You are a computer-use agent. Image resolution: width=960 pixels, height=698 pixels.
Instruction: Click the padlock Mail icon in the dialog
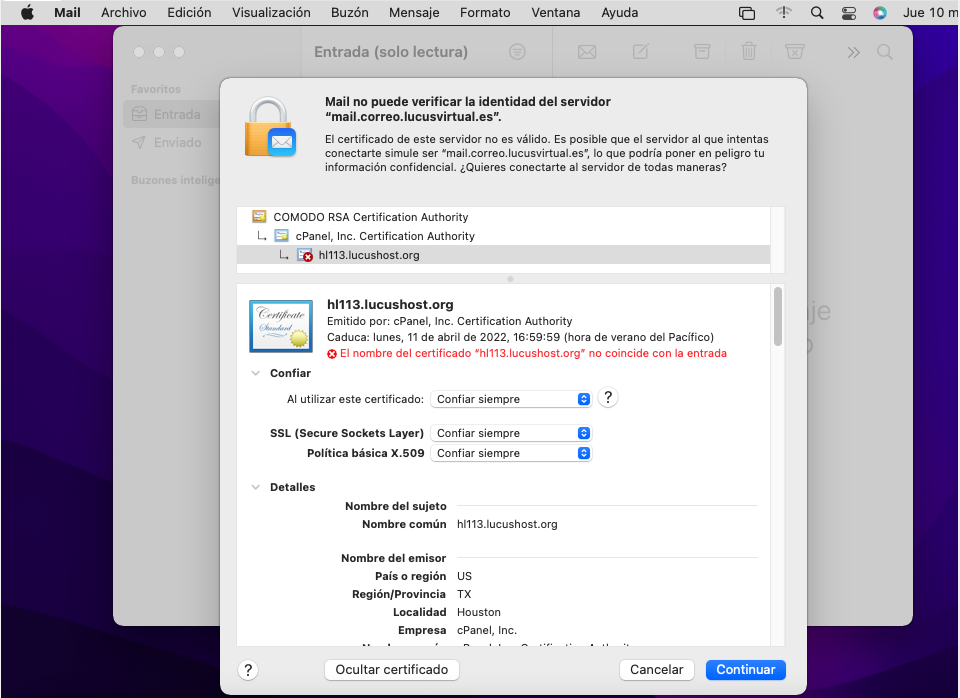pyautogui.click(x=271, y=127)
